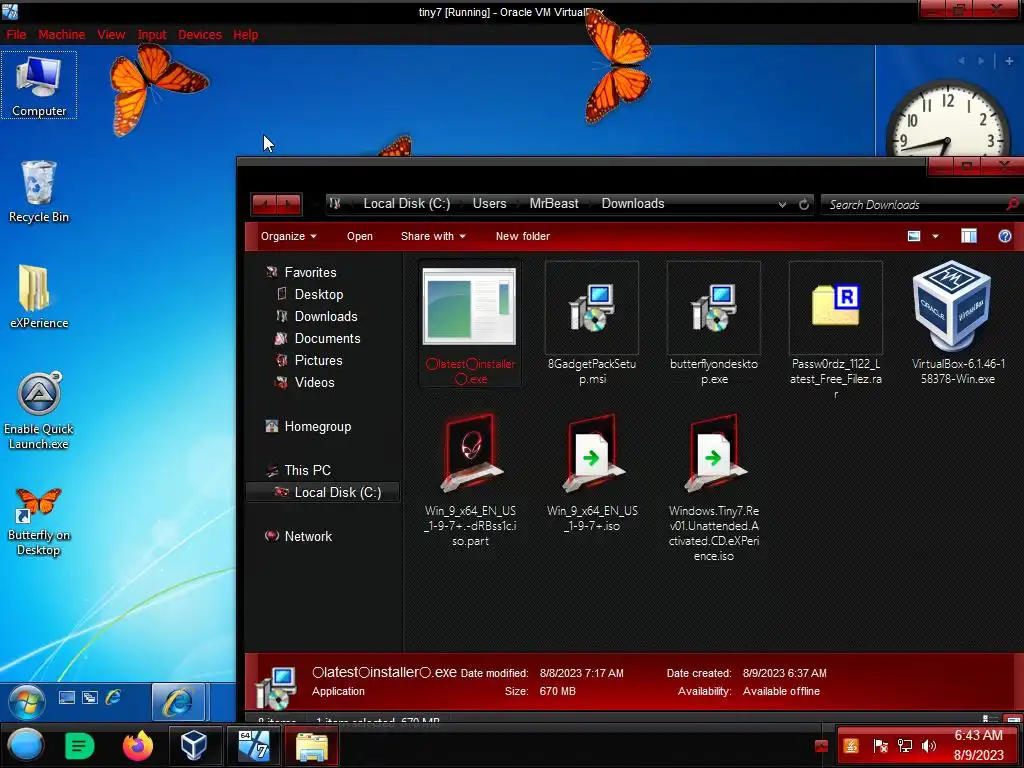The width and height of the screenshot is (1024, 768).
Task: Open Documents in the navigation pane
Action: [x=327, y=338]
